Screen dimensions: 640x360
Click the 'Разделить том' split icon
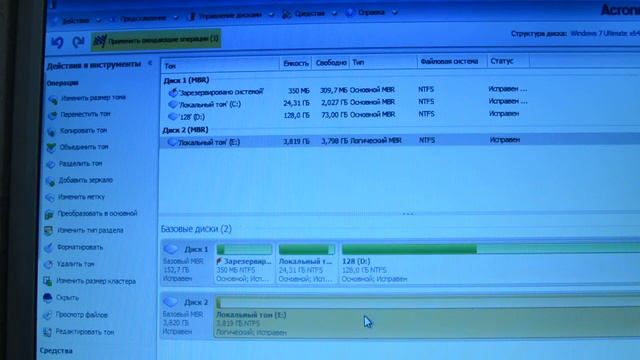(51, 164)
